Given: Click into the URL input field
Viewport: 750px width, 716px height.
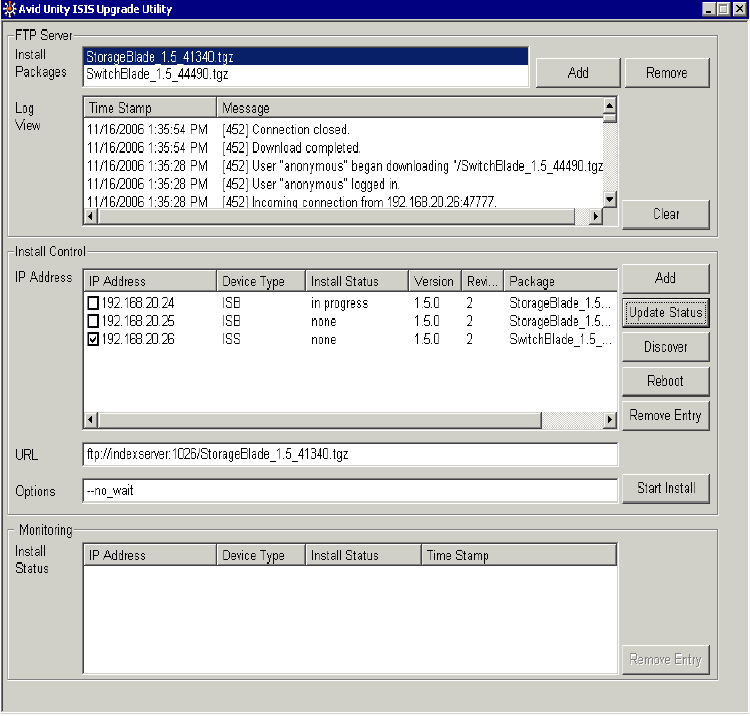Looking at the screenshot, I should [x=350, y=454].
